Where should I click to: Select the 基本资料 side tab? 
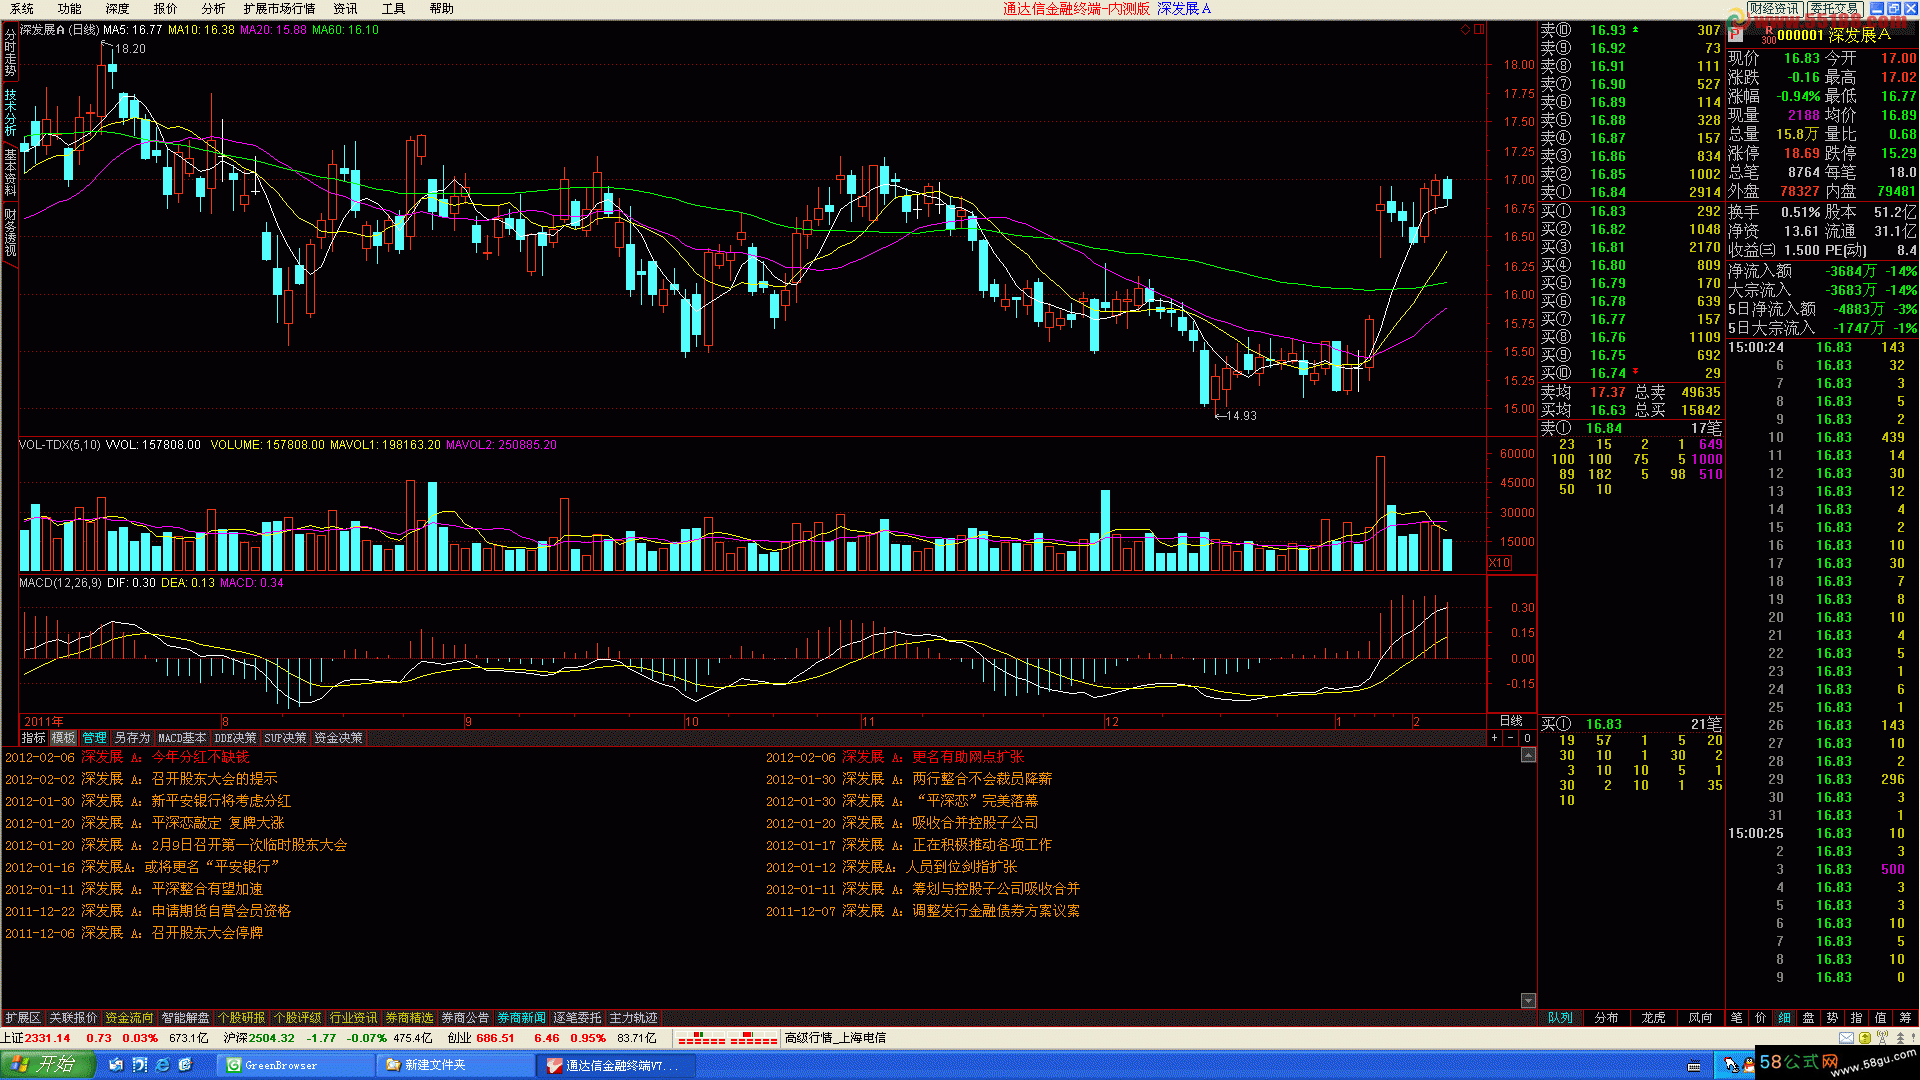pyautogui.click(x=10, y=172)
